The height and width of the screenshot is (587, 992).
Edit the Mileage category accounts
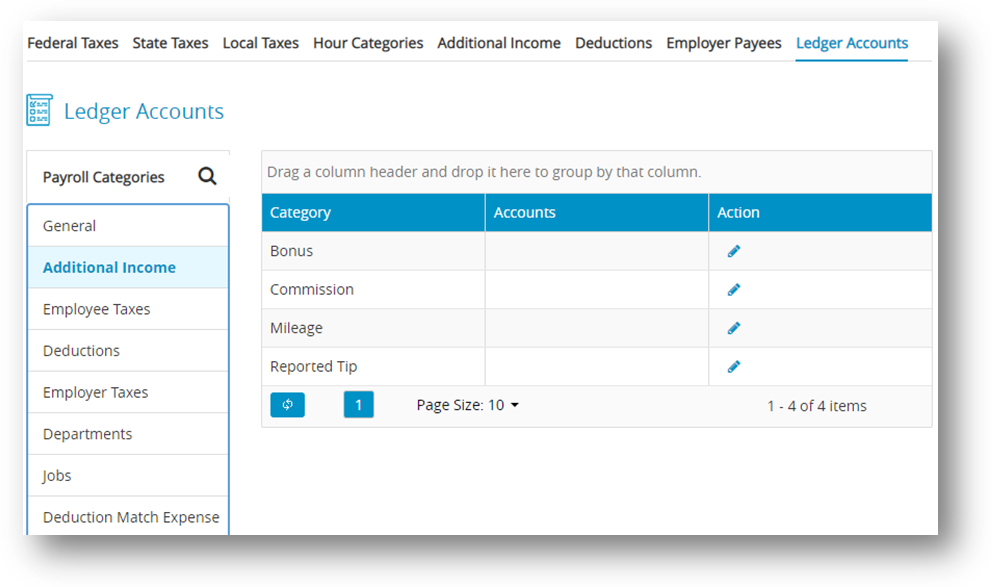[x=733, y=328]
